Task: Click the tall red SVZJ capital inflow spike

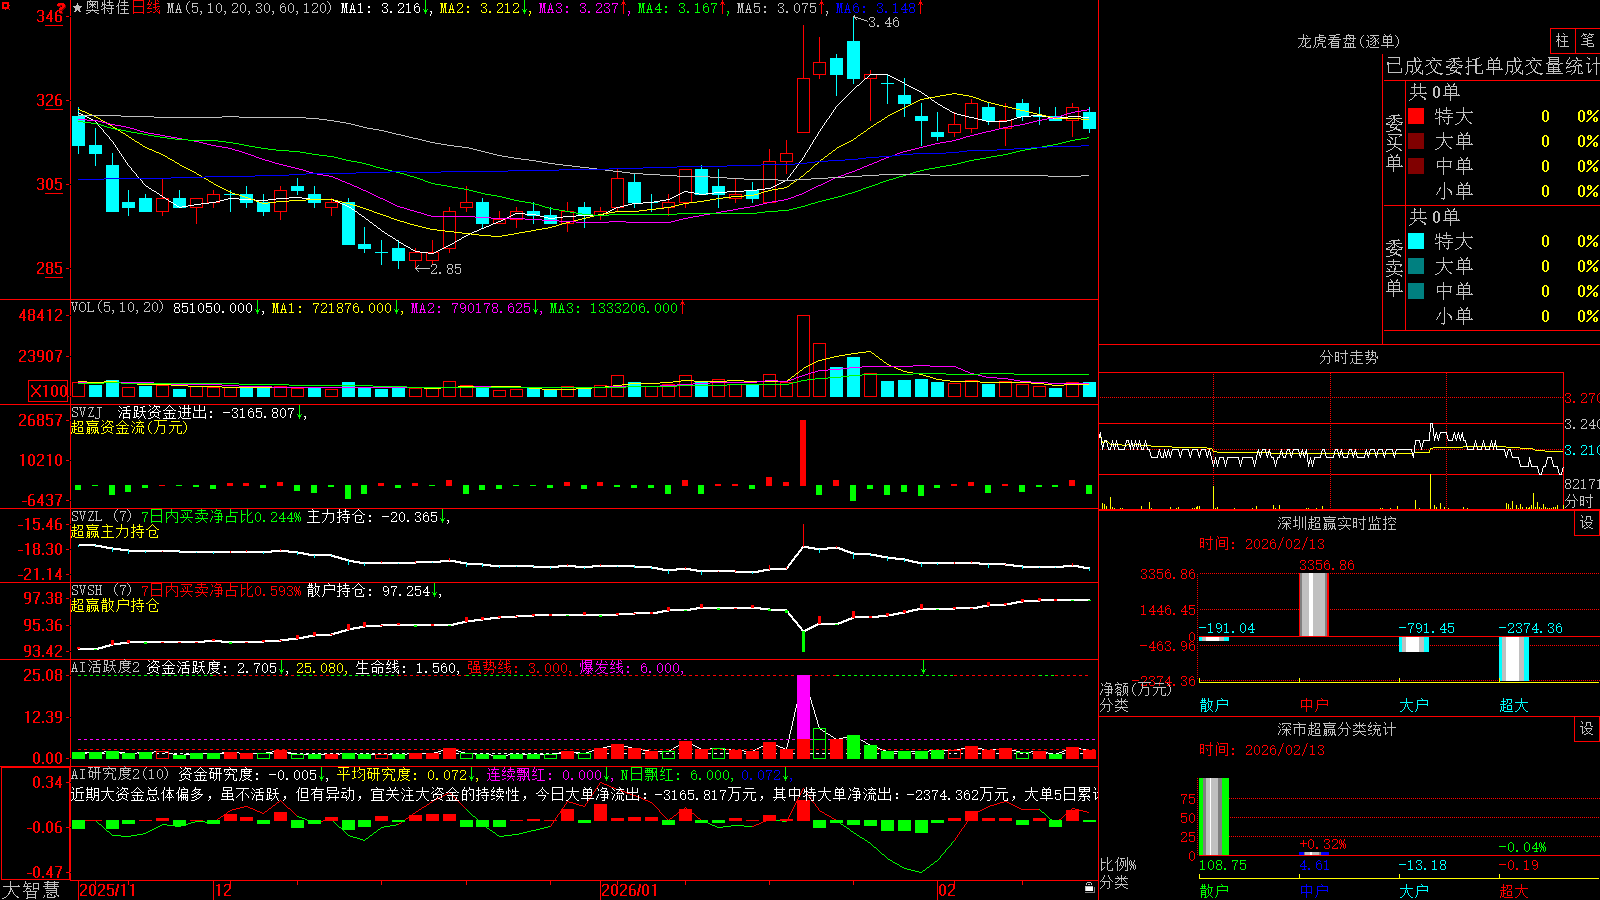Action: (803, 453)
